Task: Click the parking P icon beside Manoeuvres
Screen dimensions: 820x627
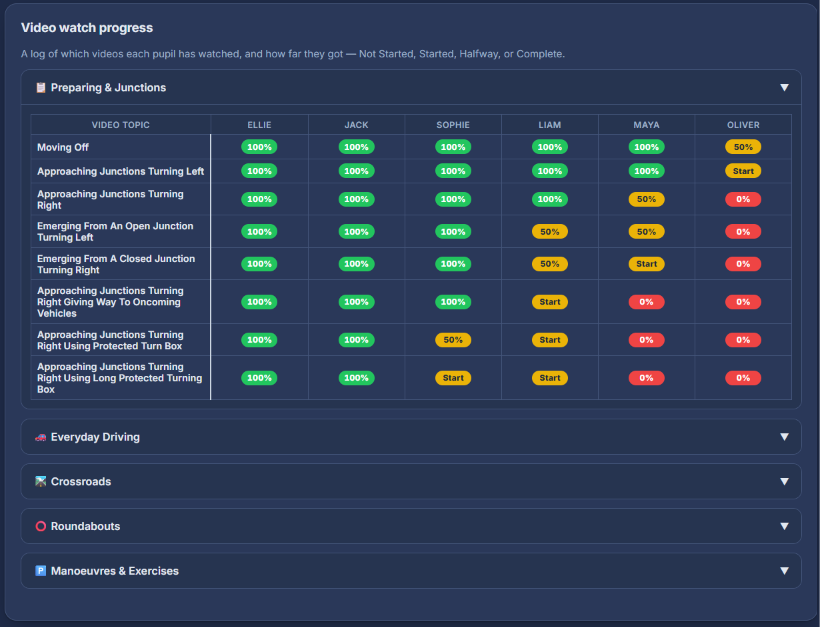Action: coord(40,571)
